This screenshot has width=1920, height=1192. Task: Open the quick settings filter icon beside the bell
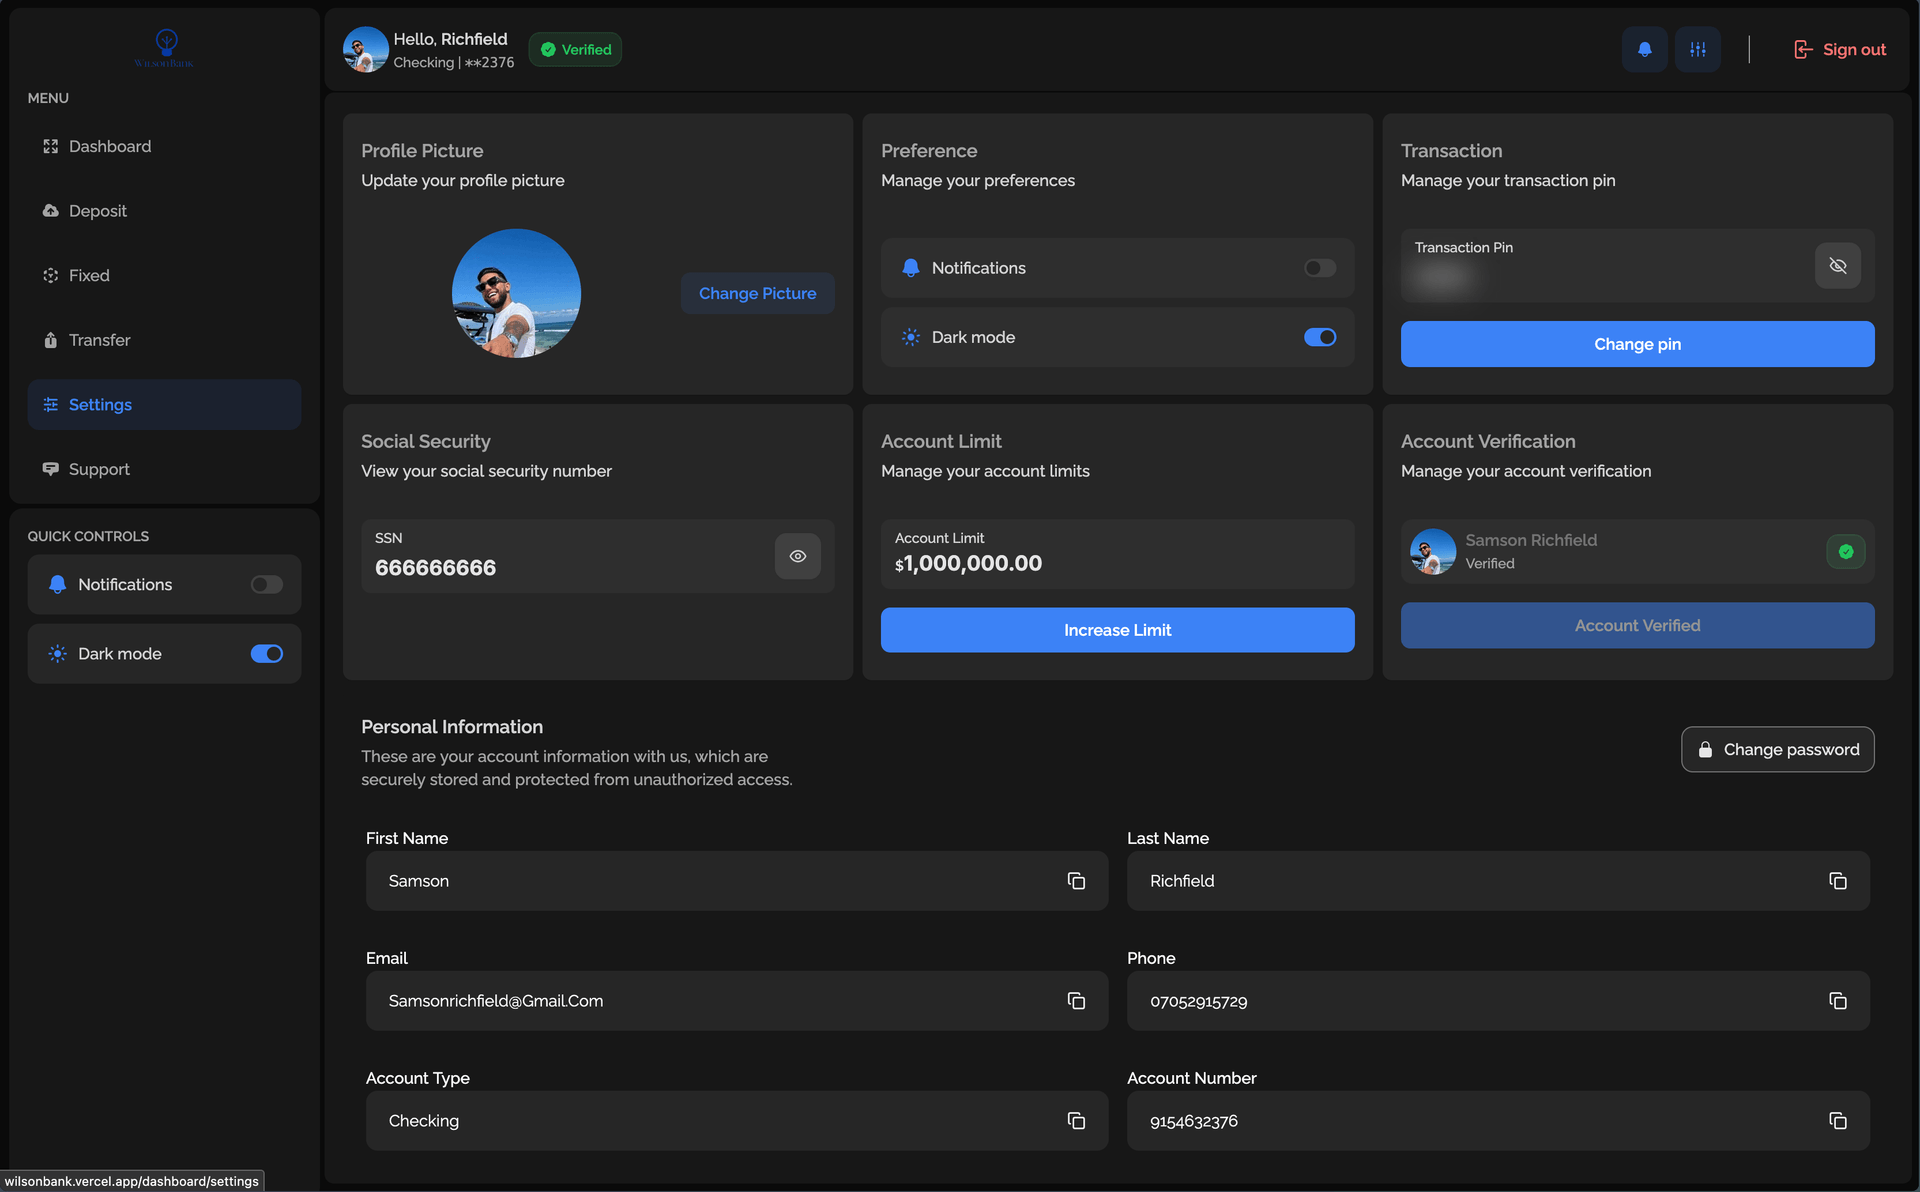(x=1697, y=49)
